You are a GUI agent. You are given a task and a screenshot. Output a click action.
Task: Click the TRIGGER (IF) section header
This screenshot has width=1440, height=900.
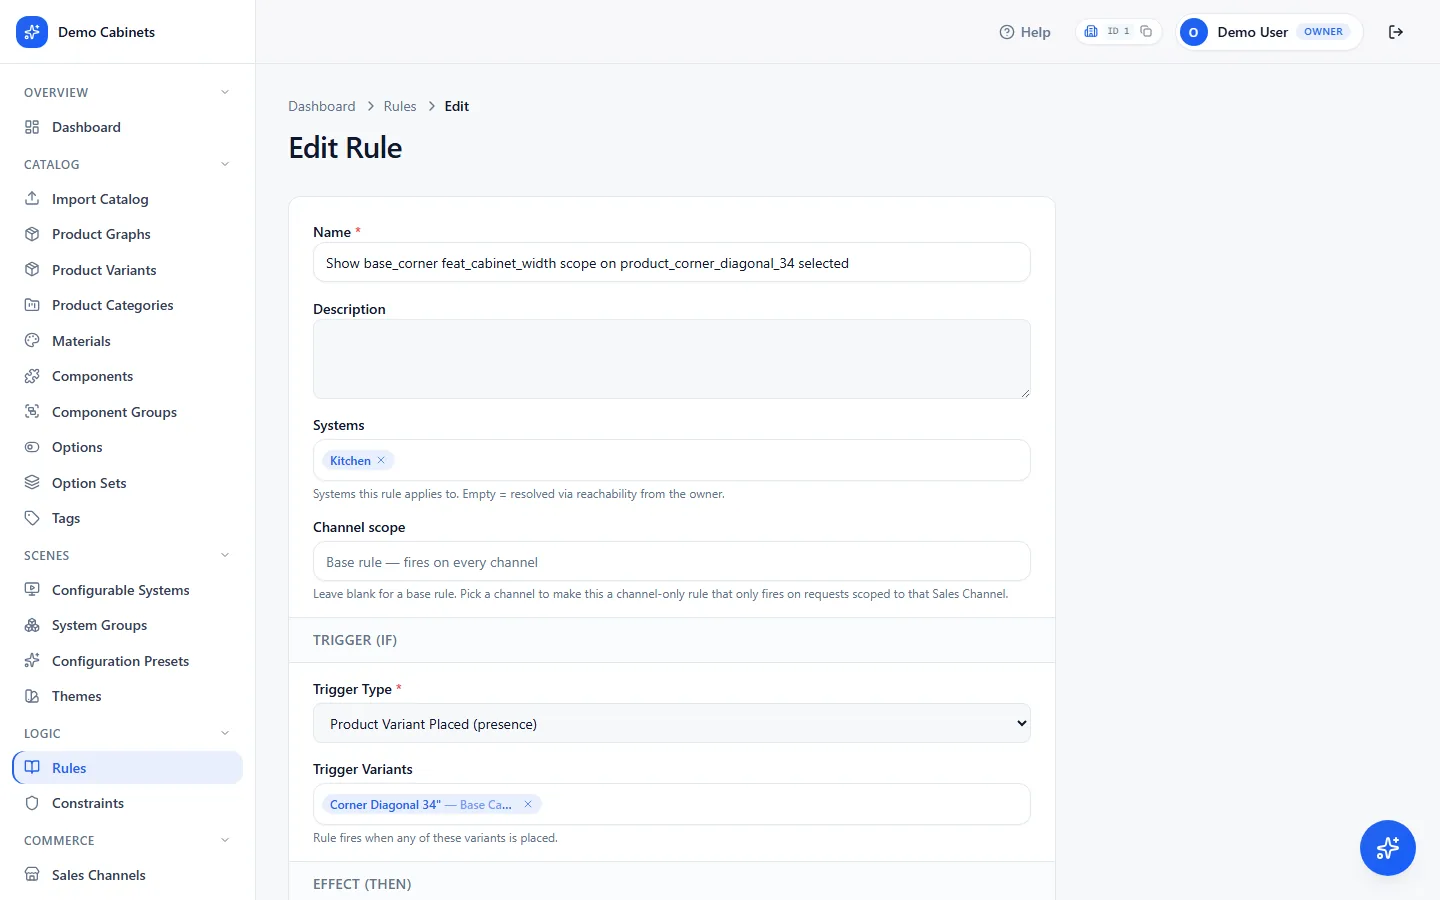click(x=355, y=640)
